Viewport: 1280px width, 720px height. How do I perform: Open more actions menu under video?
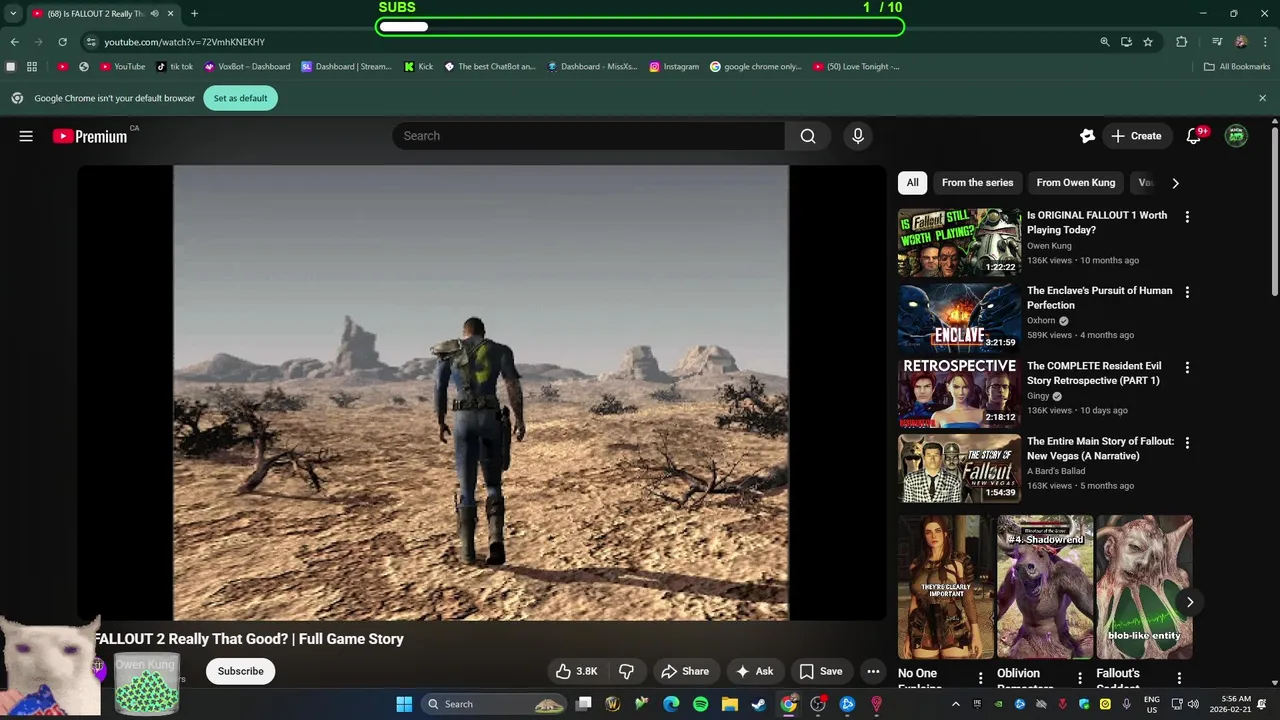click(873, 671)
